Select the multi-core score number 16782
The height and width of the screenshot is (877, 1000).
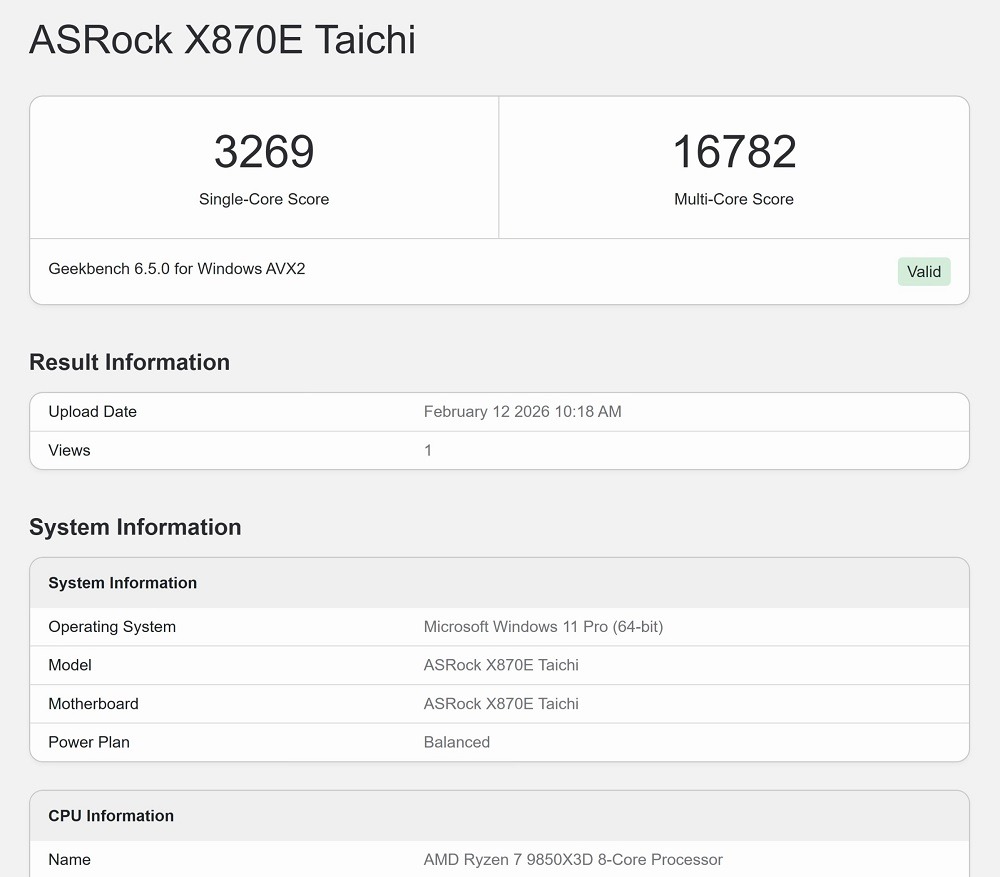click(x=734, y=152)
